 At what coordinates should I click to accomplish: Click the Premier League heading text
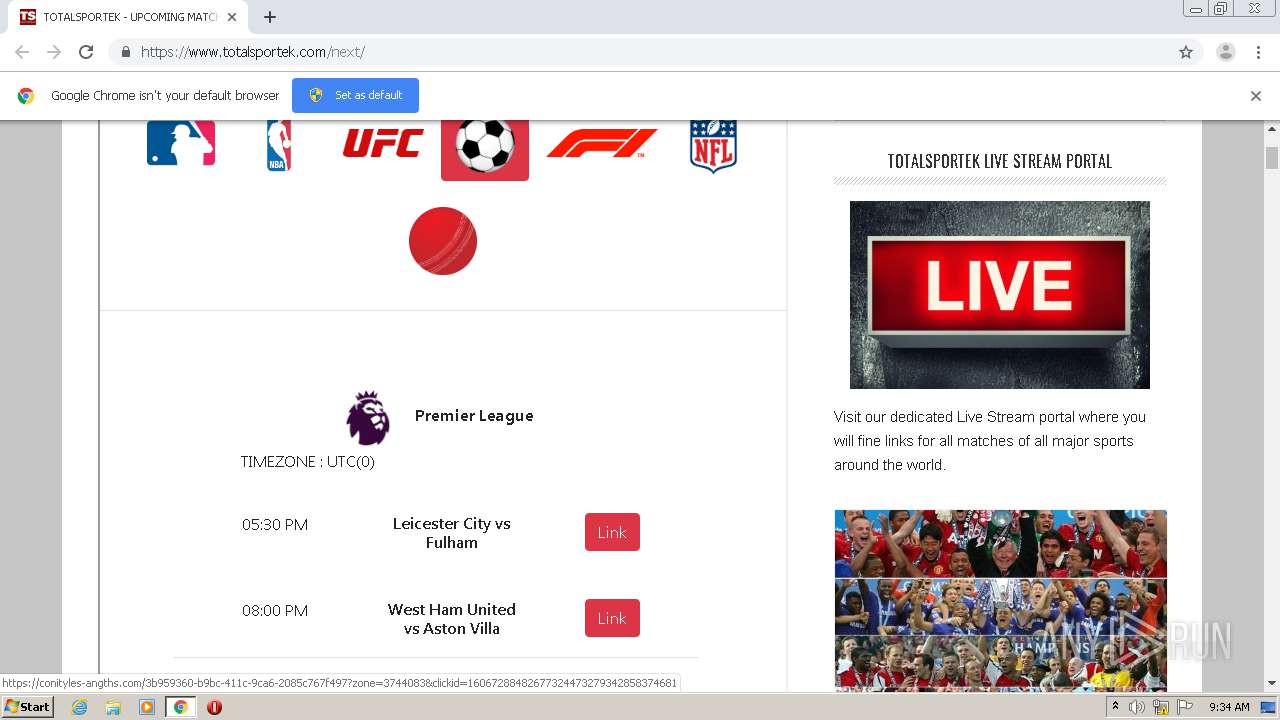pos(474,416)
